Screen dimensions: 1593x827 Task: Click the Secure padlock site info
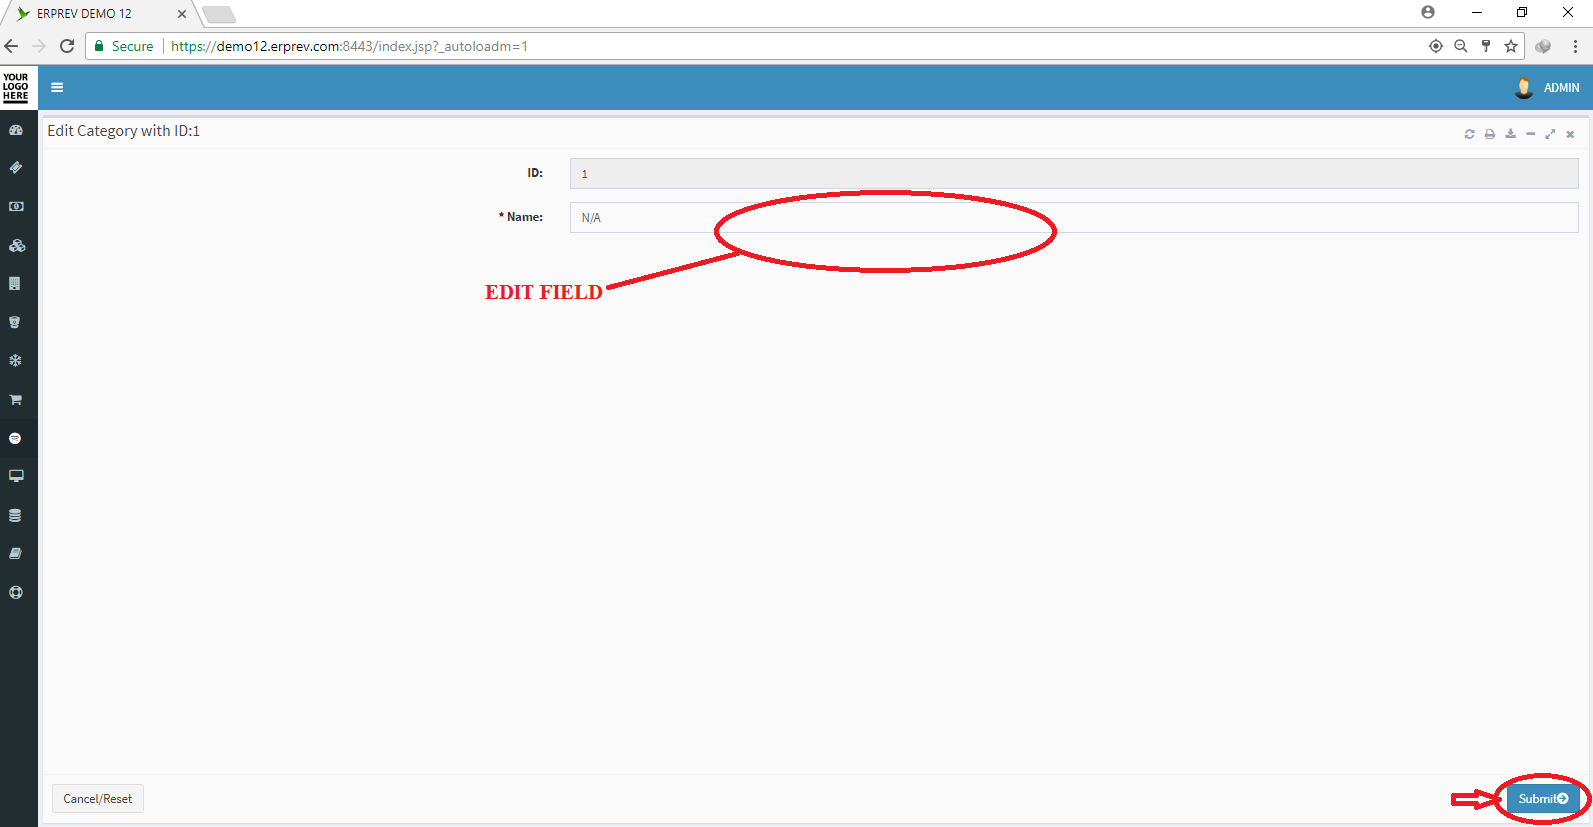pyautogui.click(x=124, y=46)
